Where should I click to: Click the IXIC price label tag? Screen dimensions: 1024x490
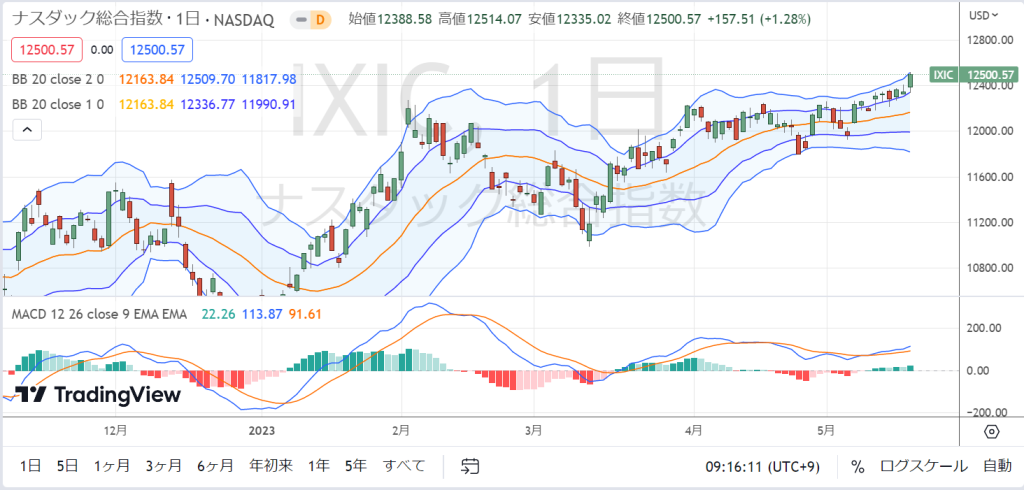[x=973, y=74]
